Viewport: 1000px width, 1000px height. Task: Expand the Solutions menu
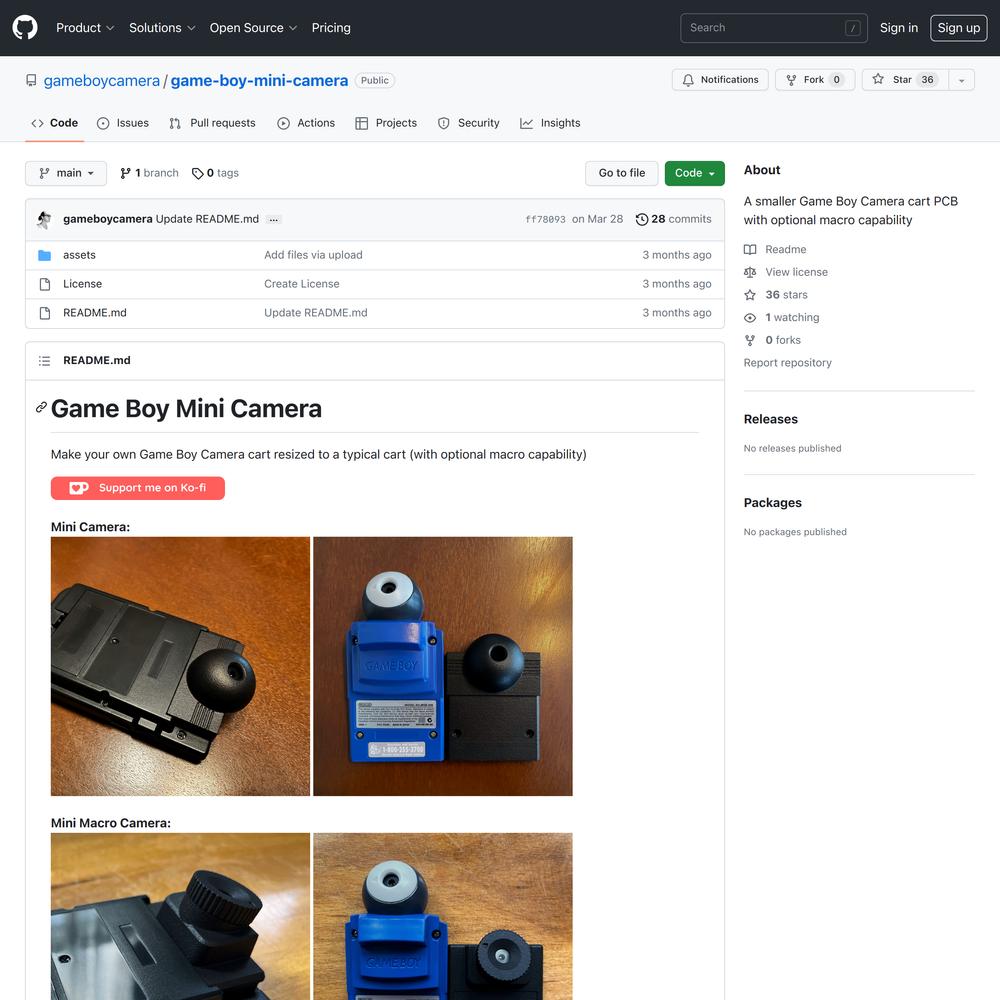click(161, 27)
